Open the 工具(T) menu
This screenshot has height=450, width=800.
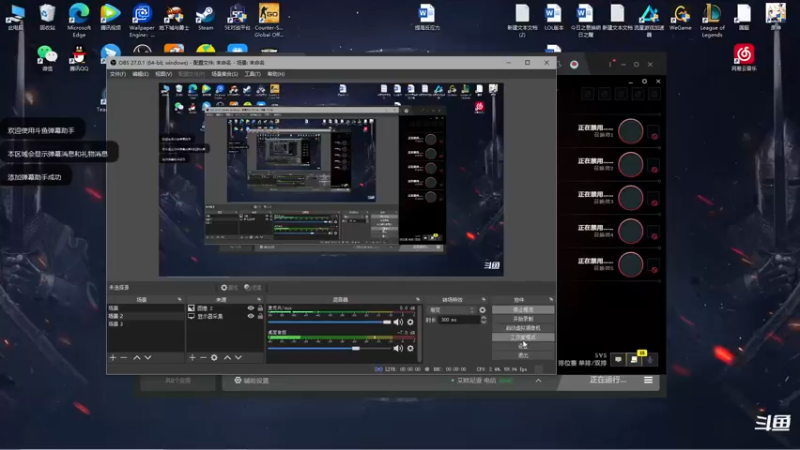(252, 74)
